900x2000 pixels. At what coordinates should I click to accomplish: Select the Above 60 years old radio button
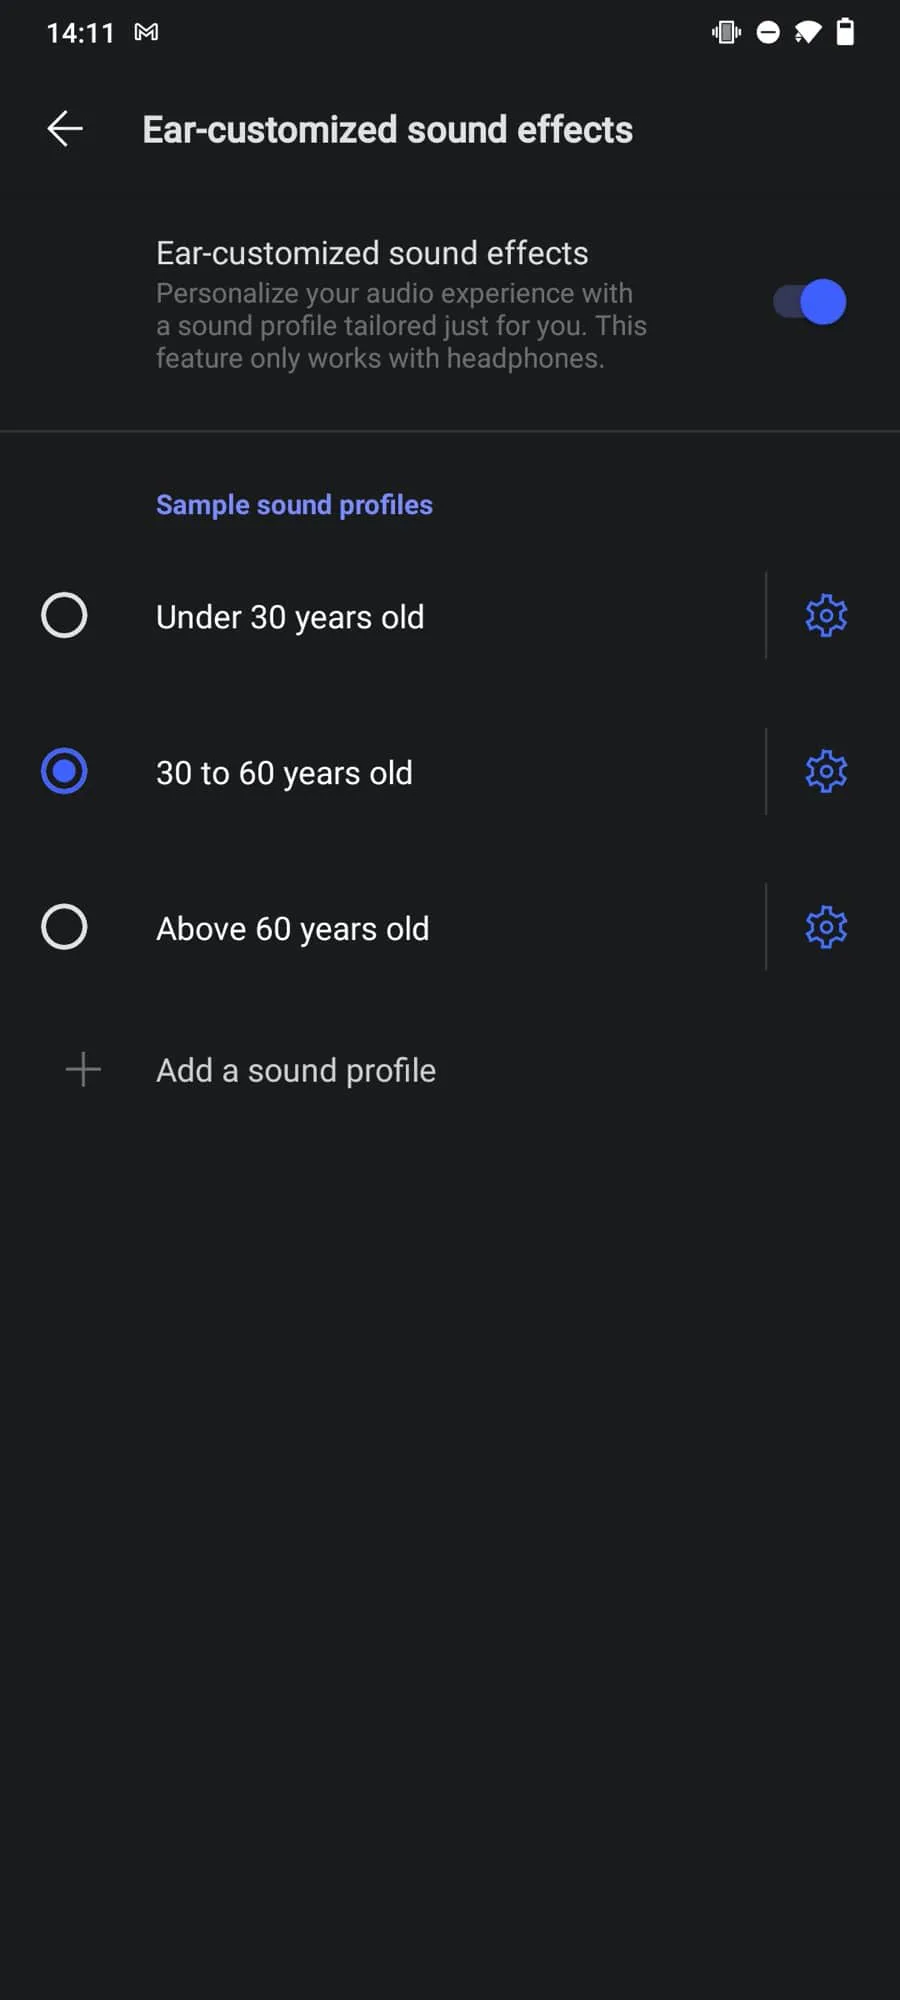click(64, 928)
